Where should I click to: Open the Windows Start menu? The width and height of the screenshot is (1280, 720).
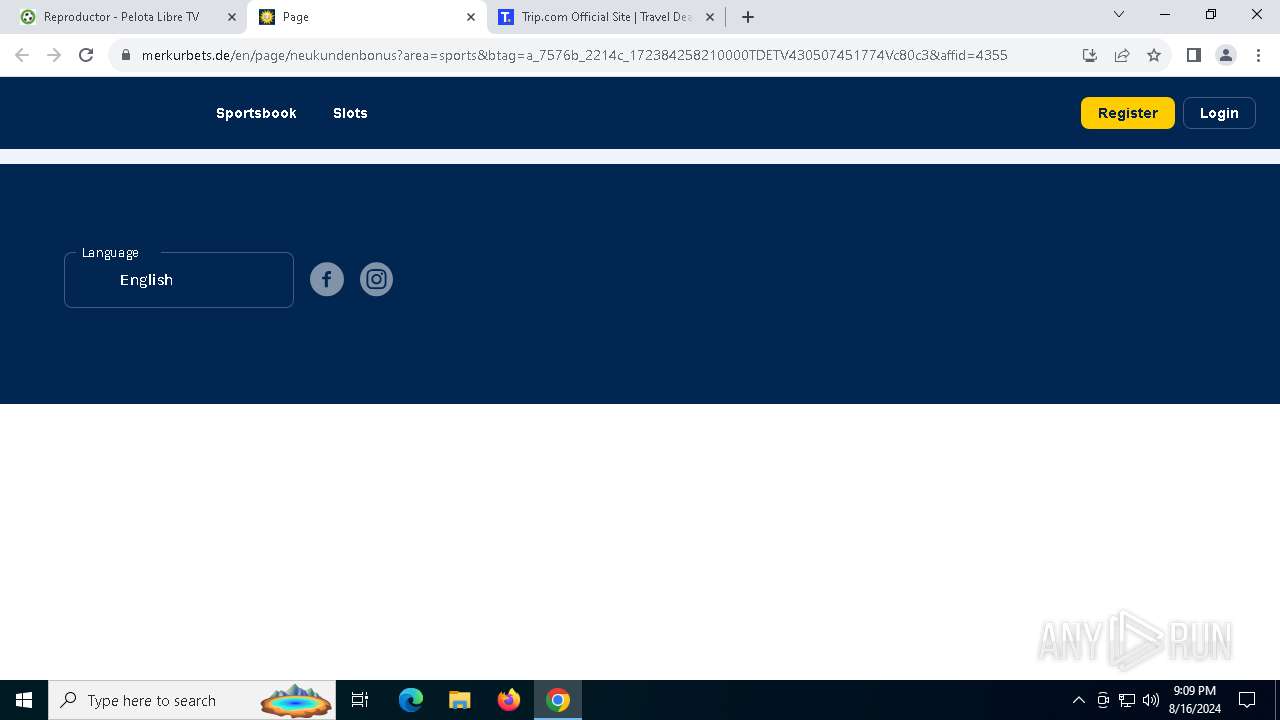click(x=24, y=700)
